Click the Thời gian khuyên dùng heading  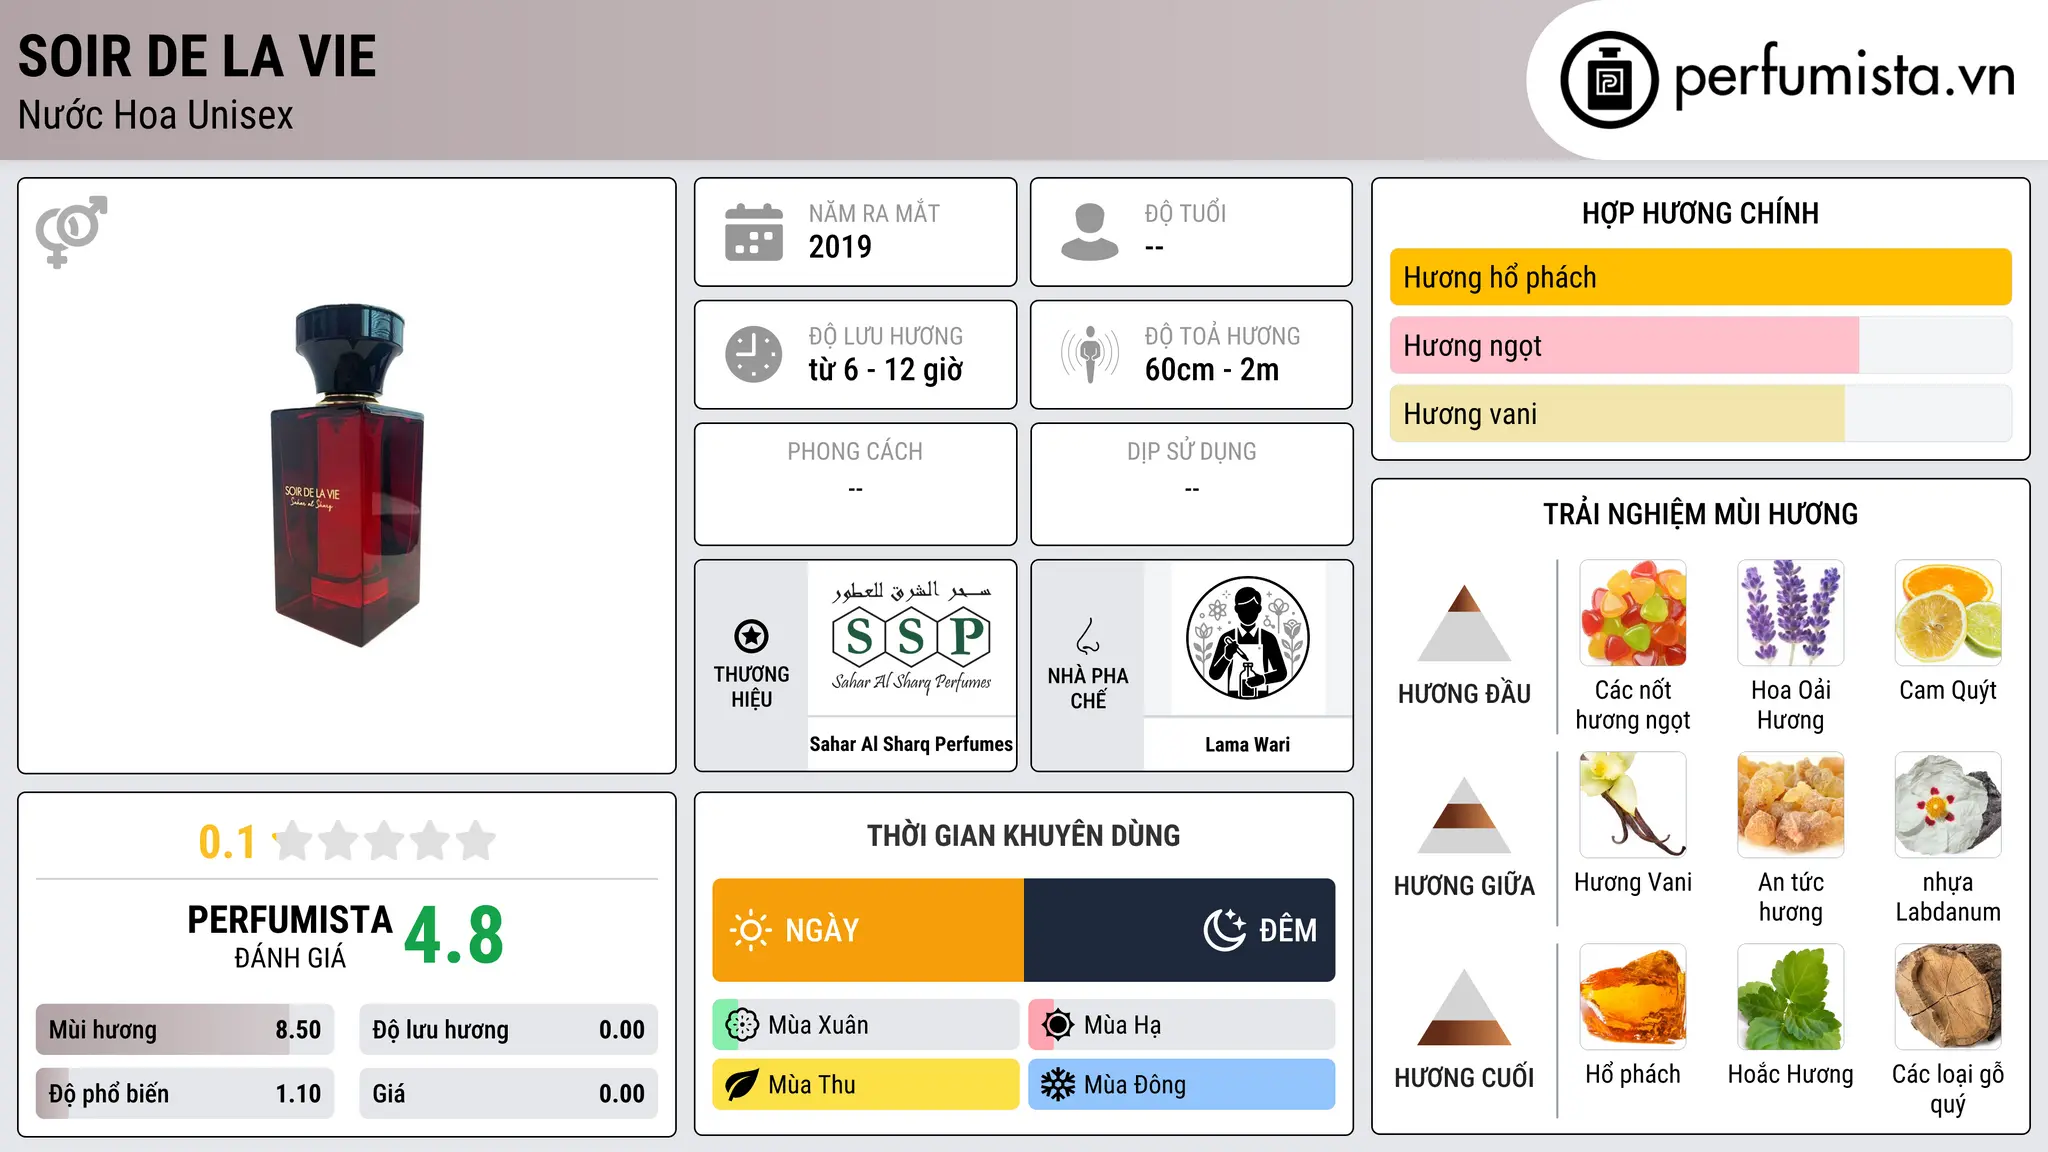click(x=1024, y=835)
